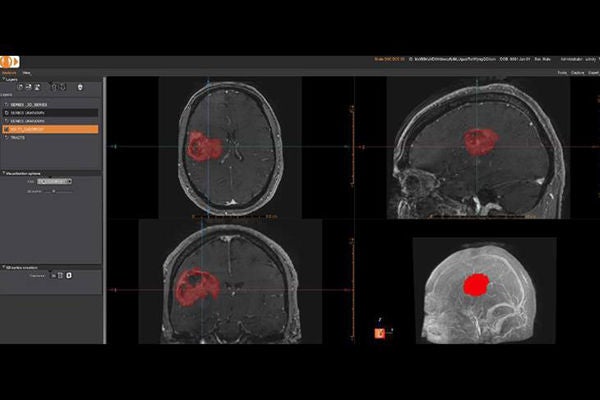Switch to the orange-highlighted first tab
The image size is (600, 400).
tap(9, 73)
